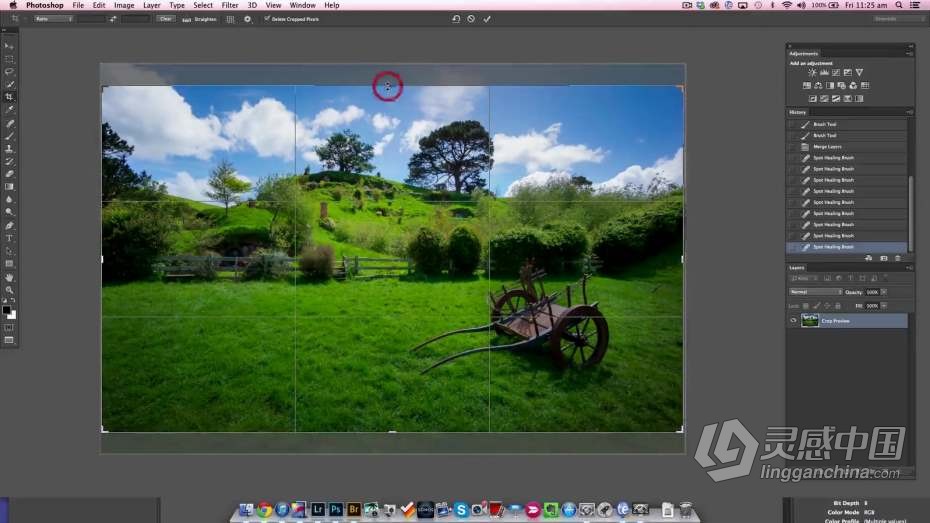Viewport: 930px width, 523px height.
Task: Add a Vibrance adjustment triangle icon
Action: point(859,72)
